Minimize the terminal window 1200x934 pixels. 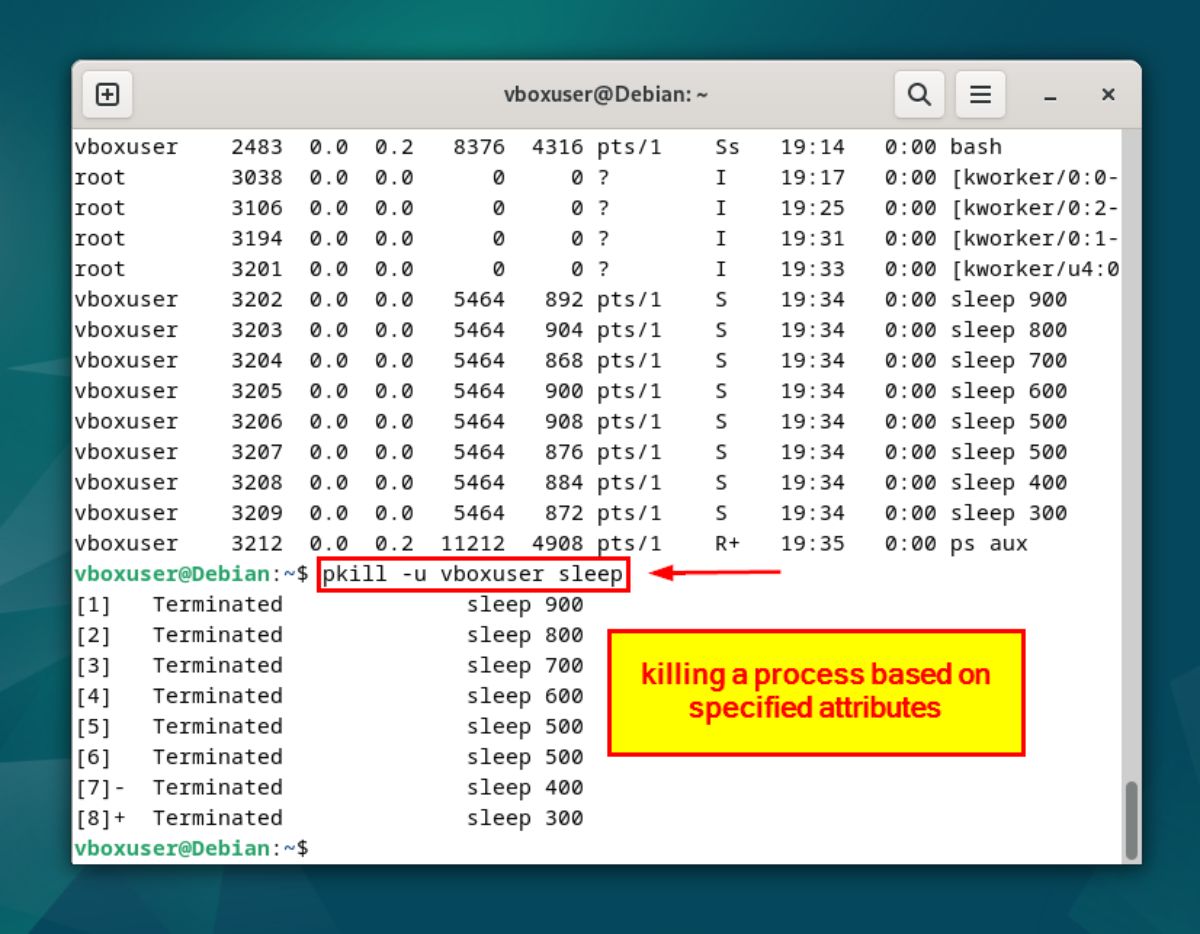pyautogui.click(x=1050, y=96)
